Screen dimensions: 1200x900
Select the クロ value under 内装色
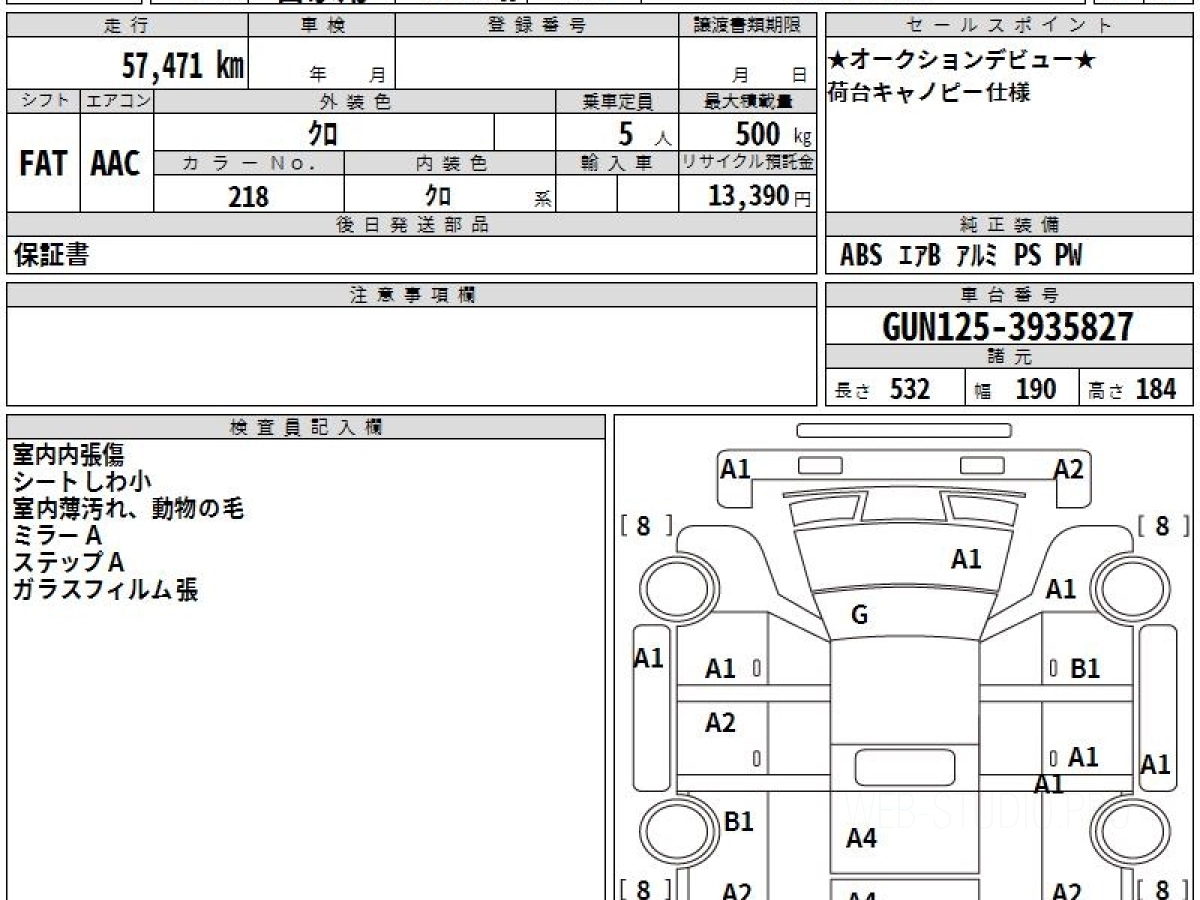438,195
